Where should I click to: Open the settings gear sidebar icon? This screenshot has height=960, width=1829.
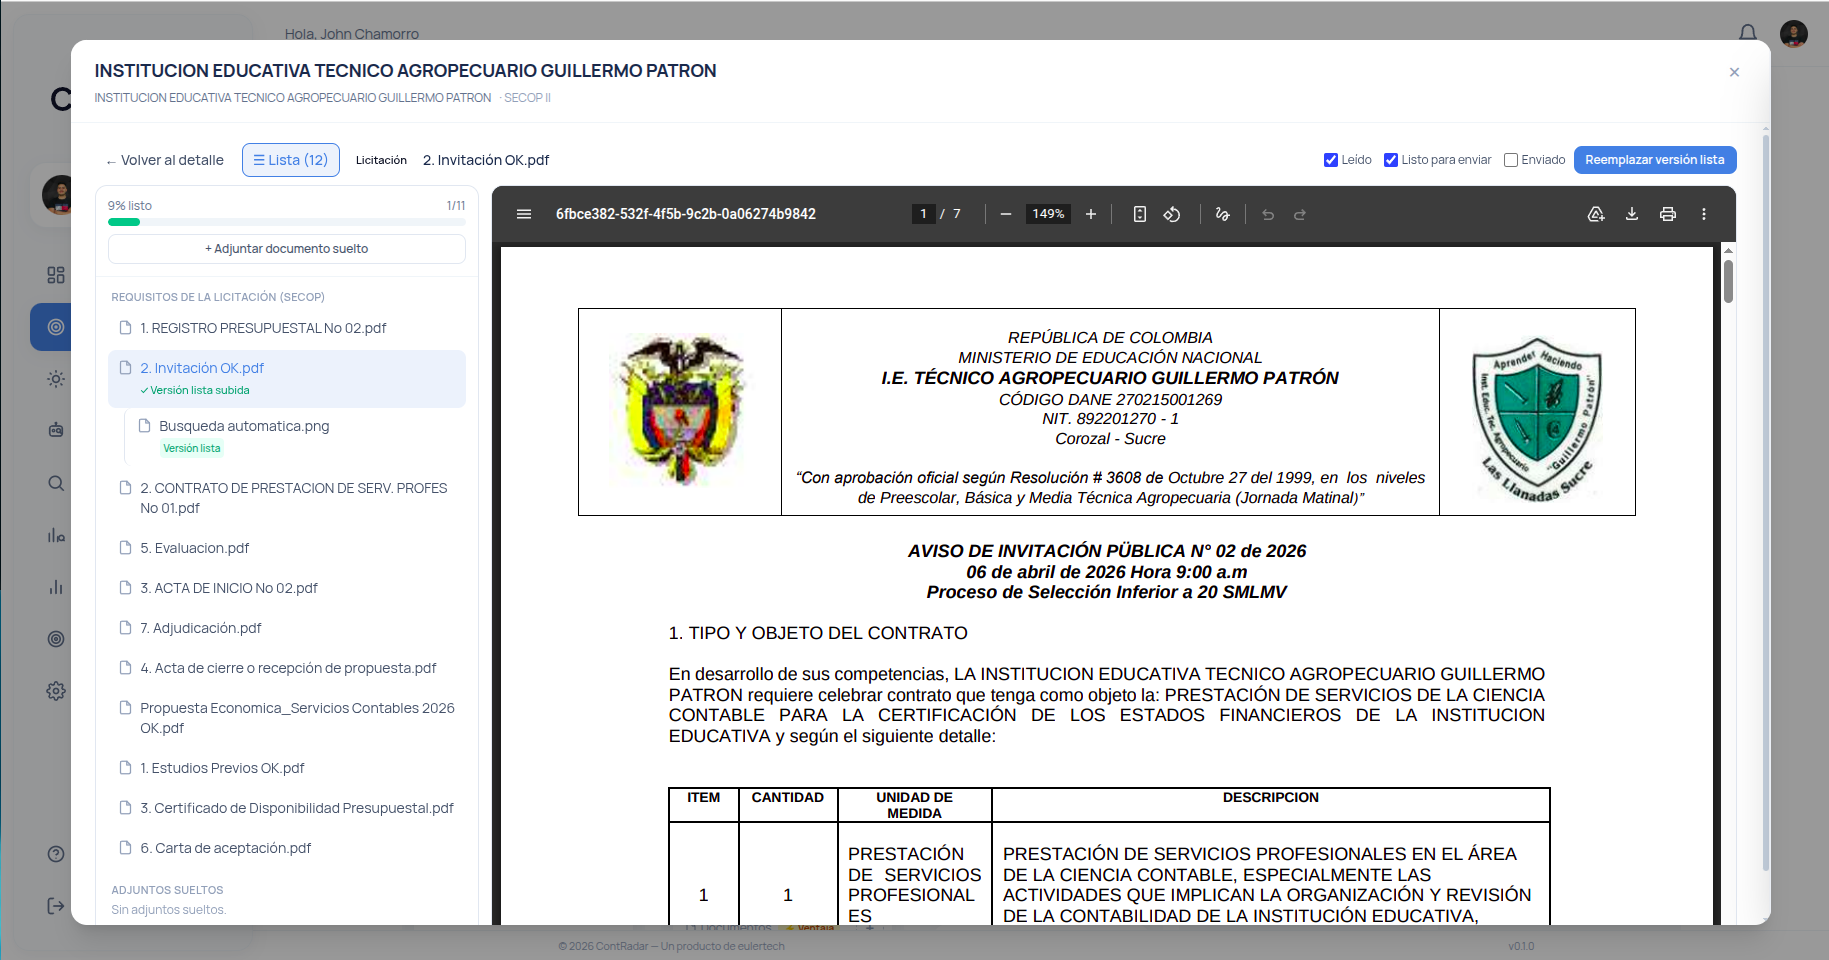pyautogui.click(x=56, y=691)
